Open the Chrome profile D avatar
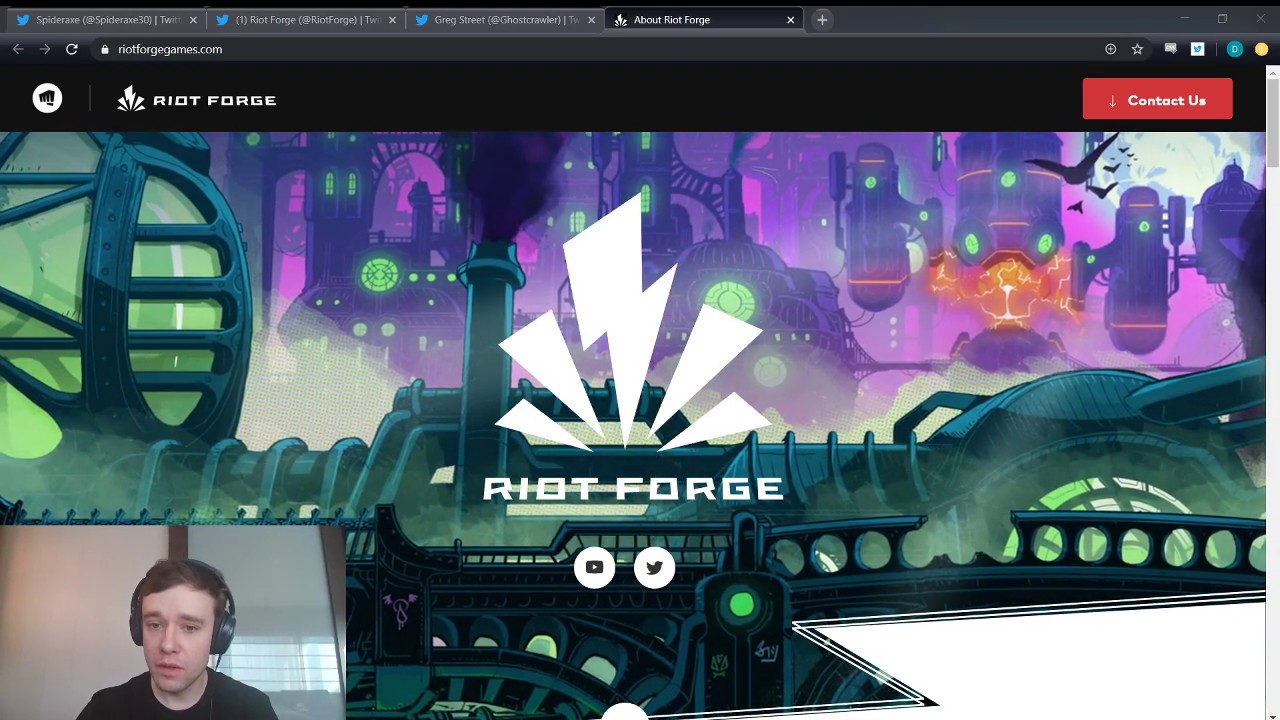 1234,49
